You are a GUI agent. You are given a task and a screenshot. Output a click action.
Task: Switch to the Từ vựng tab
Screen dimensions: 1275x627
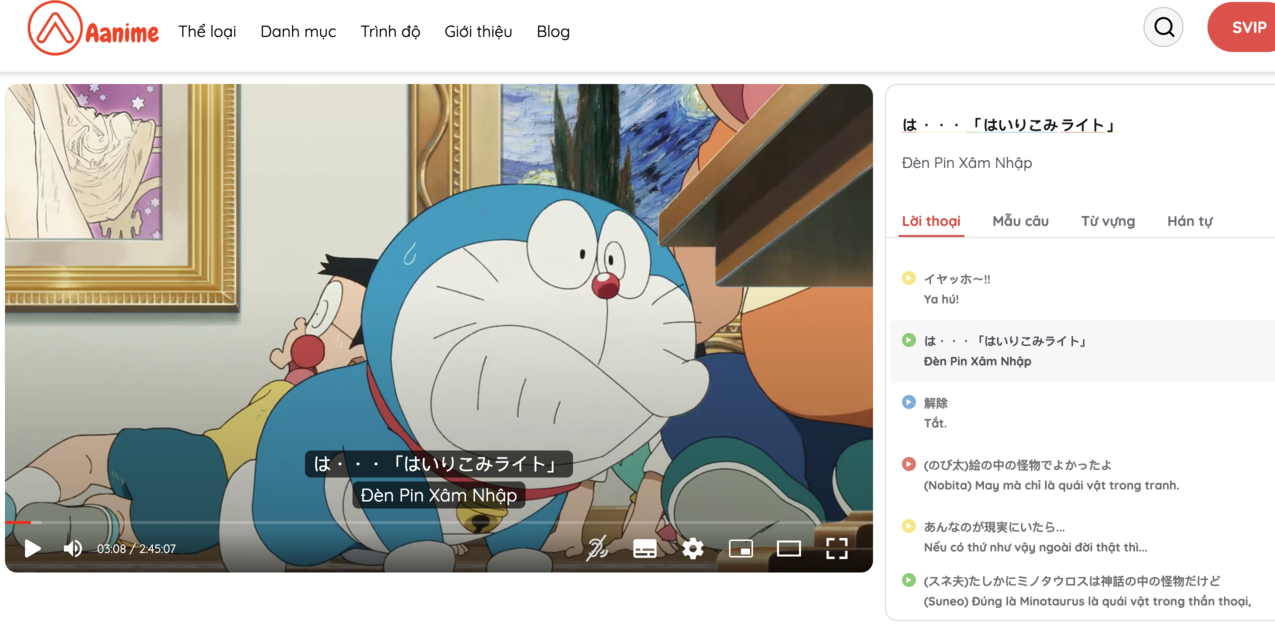[x=1107, y=221]
